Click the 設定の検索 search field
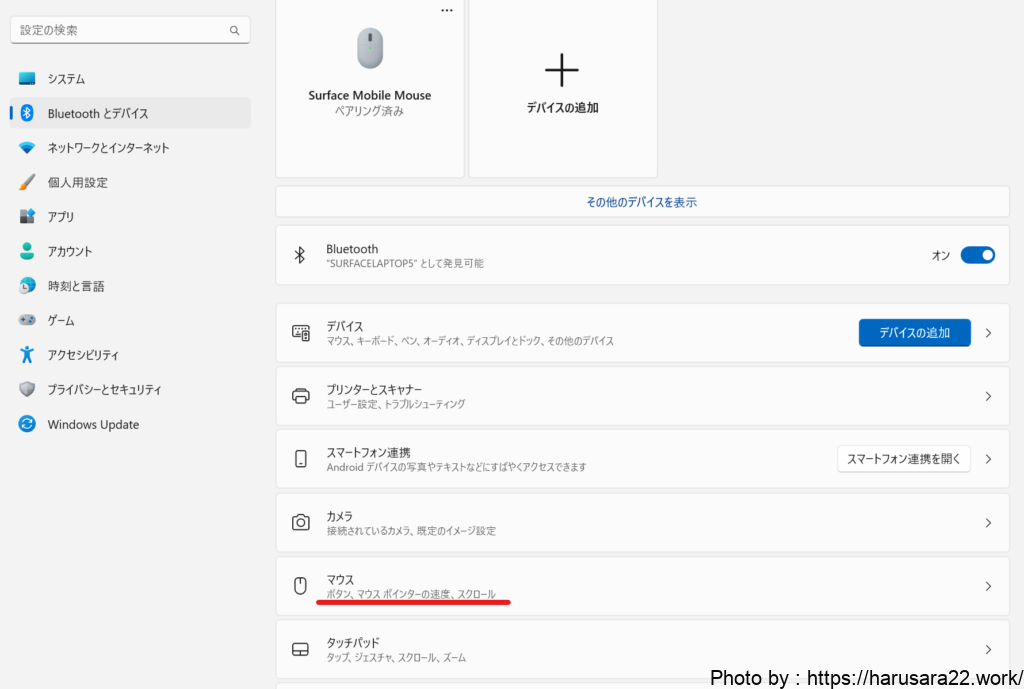The width and height of the screenshot is (1024, 689). 120,31
